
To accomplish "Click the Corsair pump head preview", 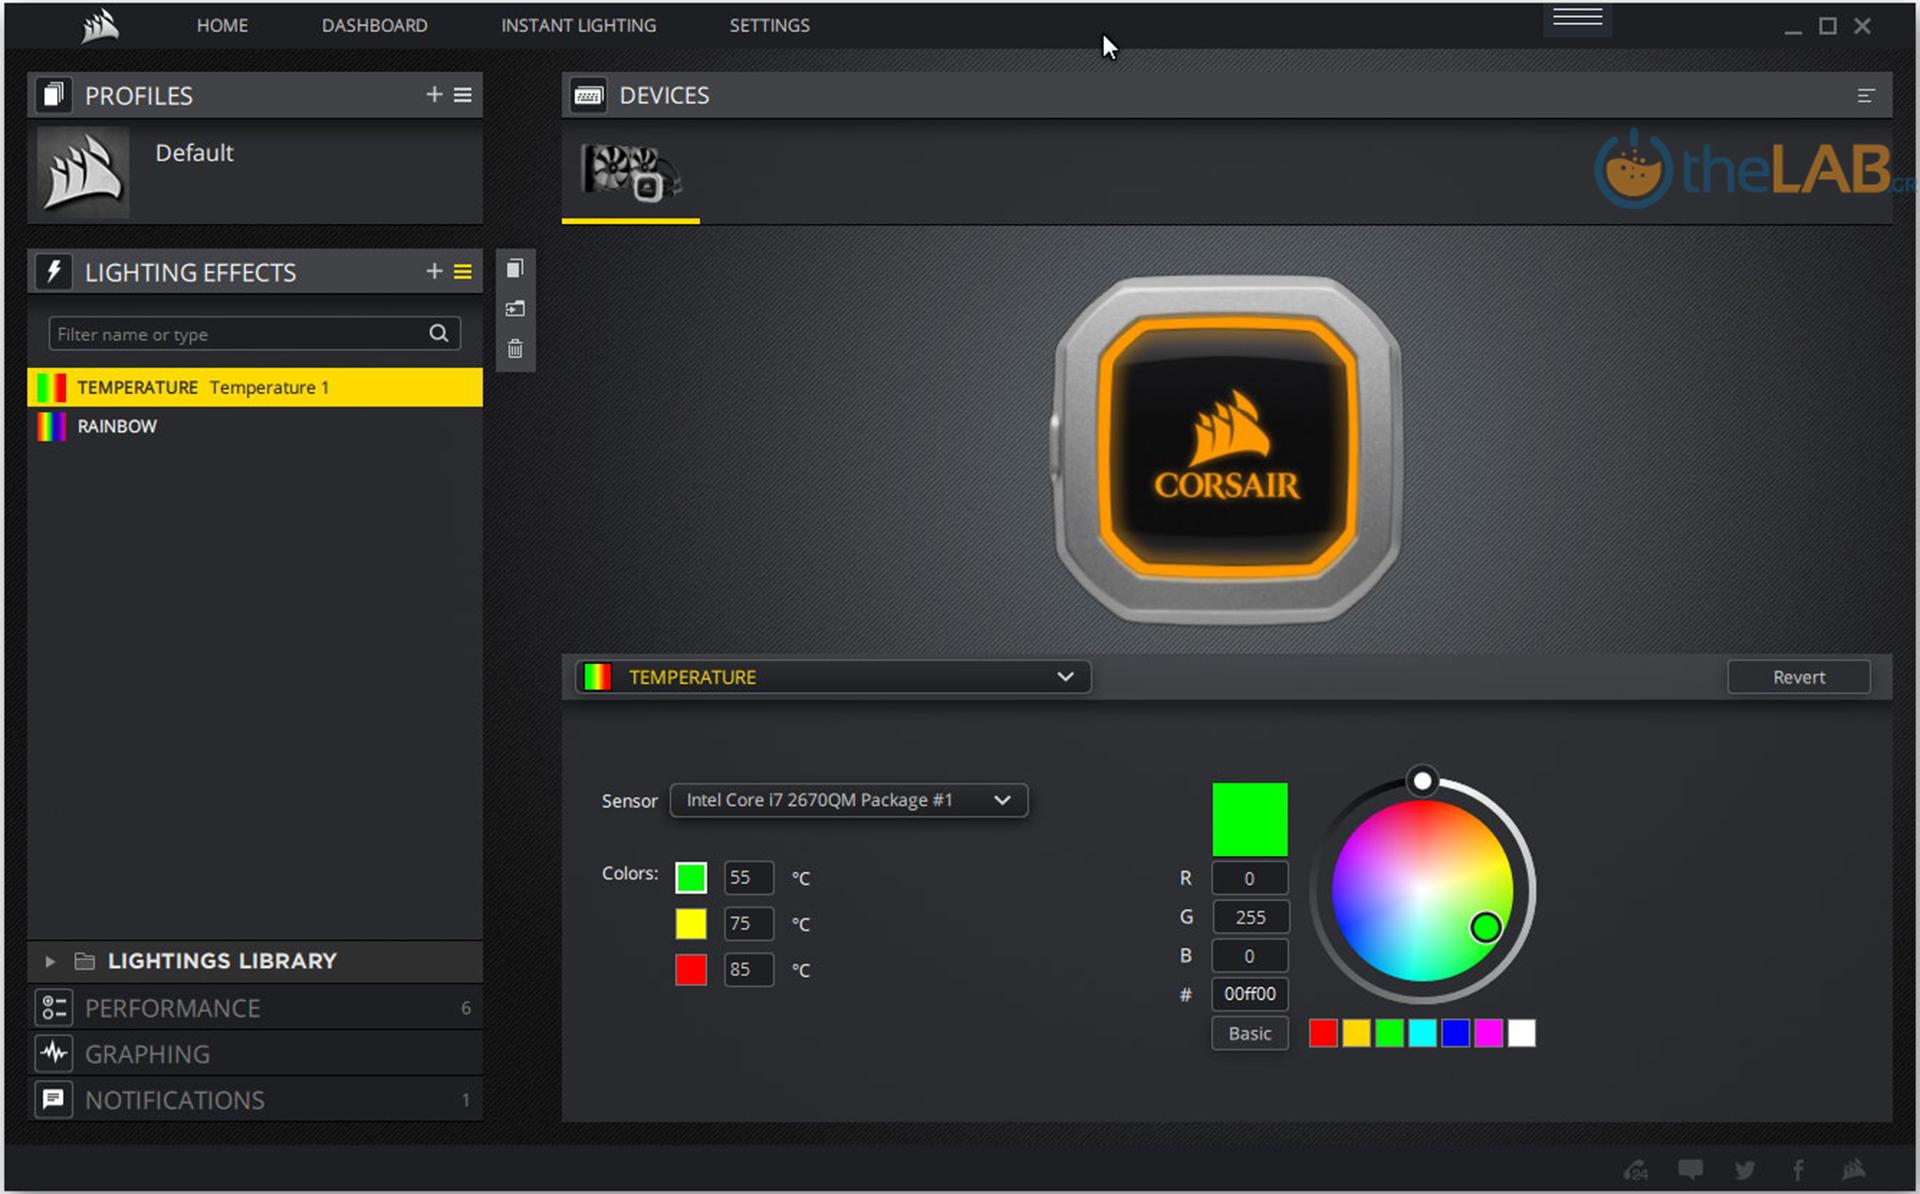I will tap(1227, 449).
